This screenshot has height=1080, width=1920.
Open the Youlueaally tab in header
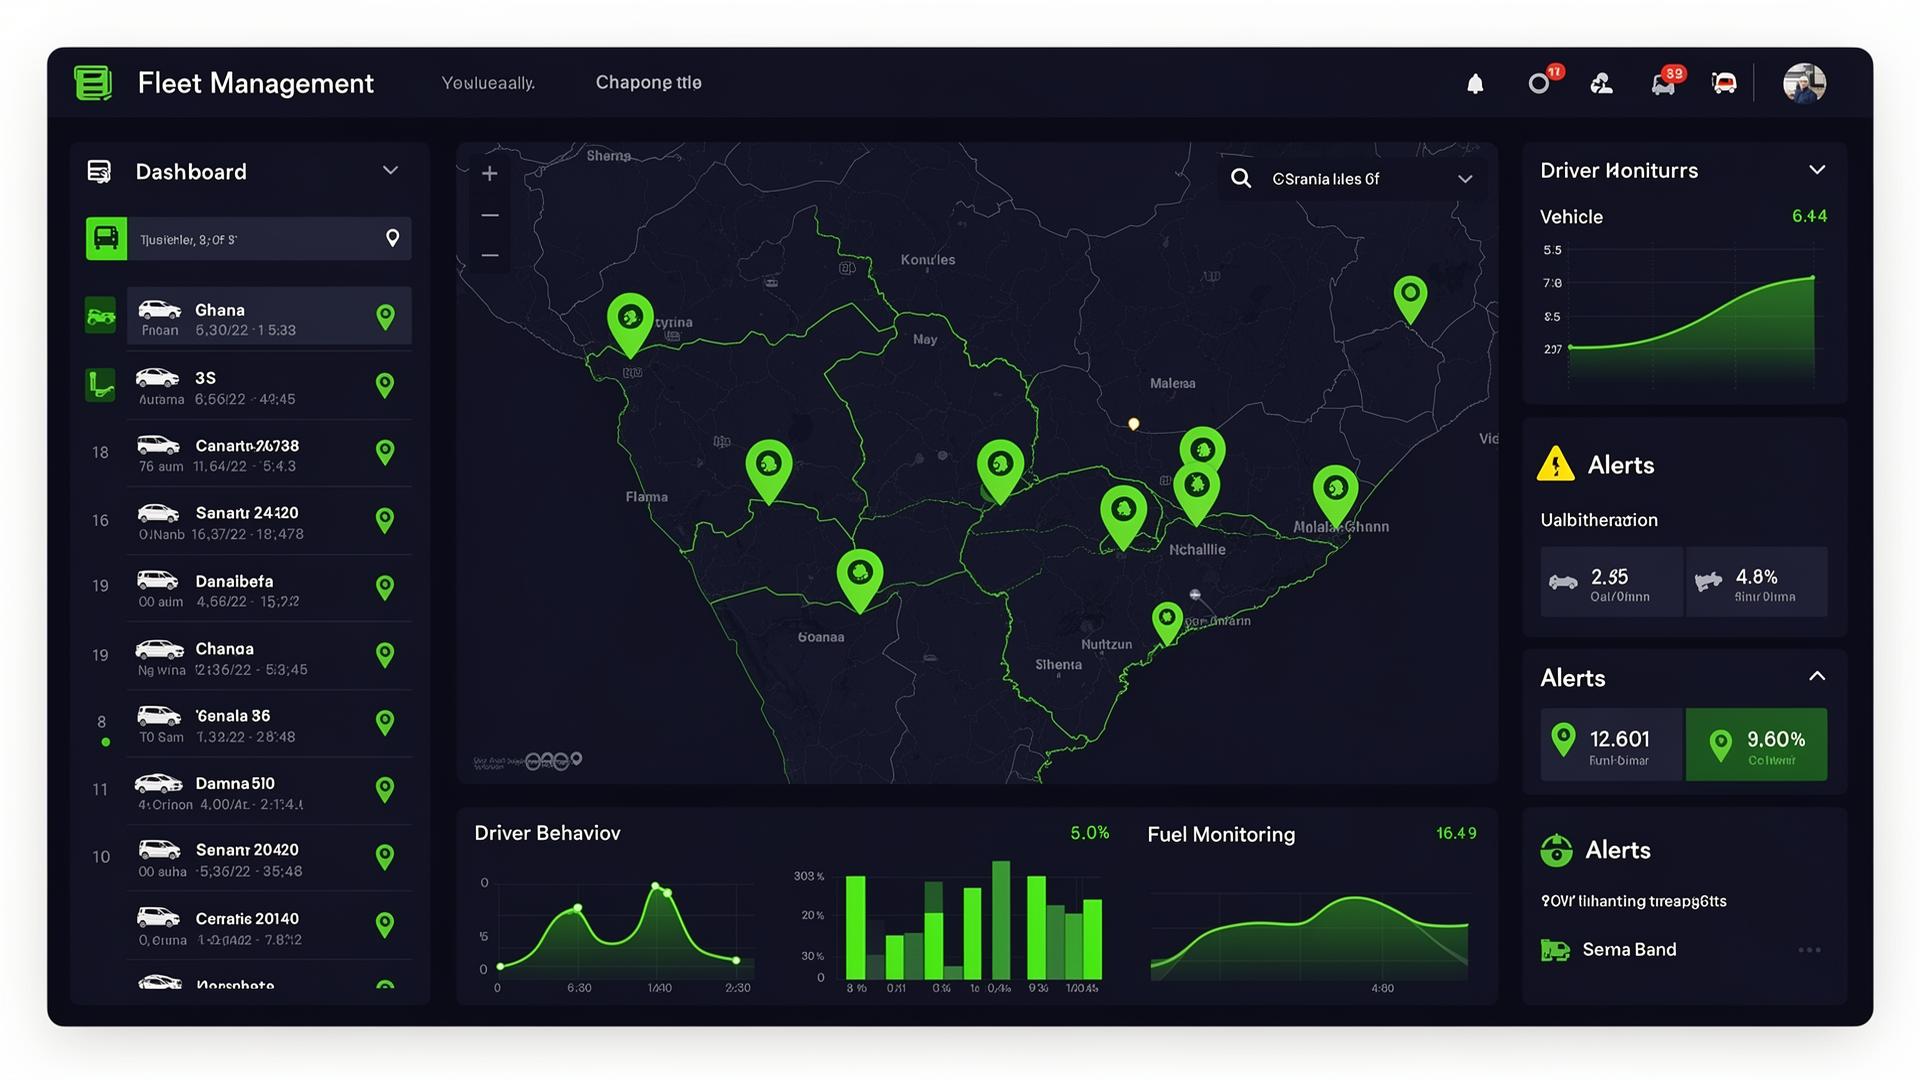pyautogui.click(x=488, y=83)
